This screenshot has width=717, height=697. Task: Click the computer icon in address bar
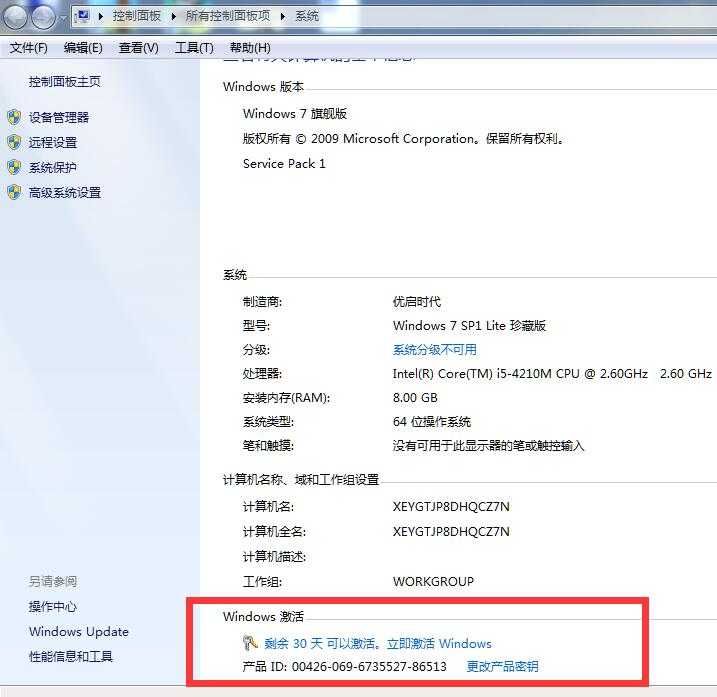pos(82,16)
